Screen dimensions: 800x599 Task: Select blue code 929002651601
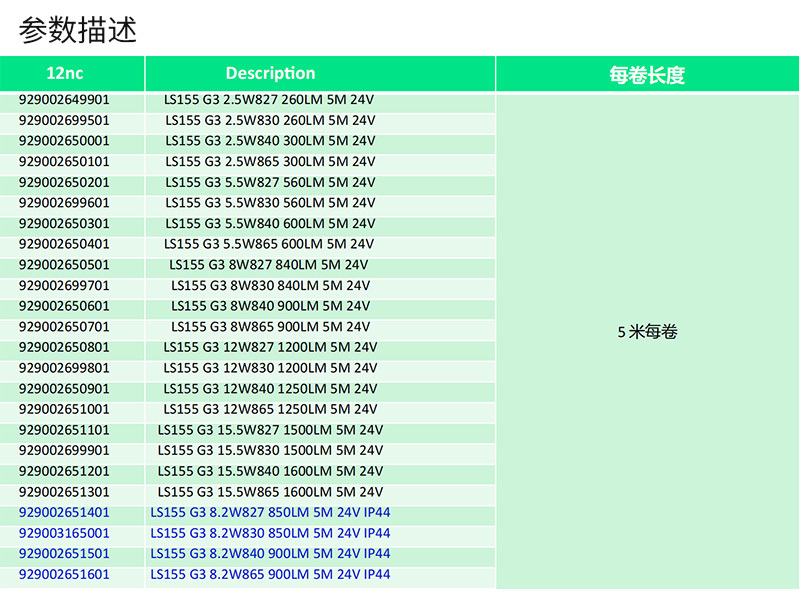[64, 575]
